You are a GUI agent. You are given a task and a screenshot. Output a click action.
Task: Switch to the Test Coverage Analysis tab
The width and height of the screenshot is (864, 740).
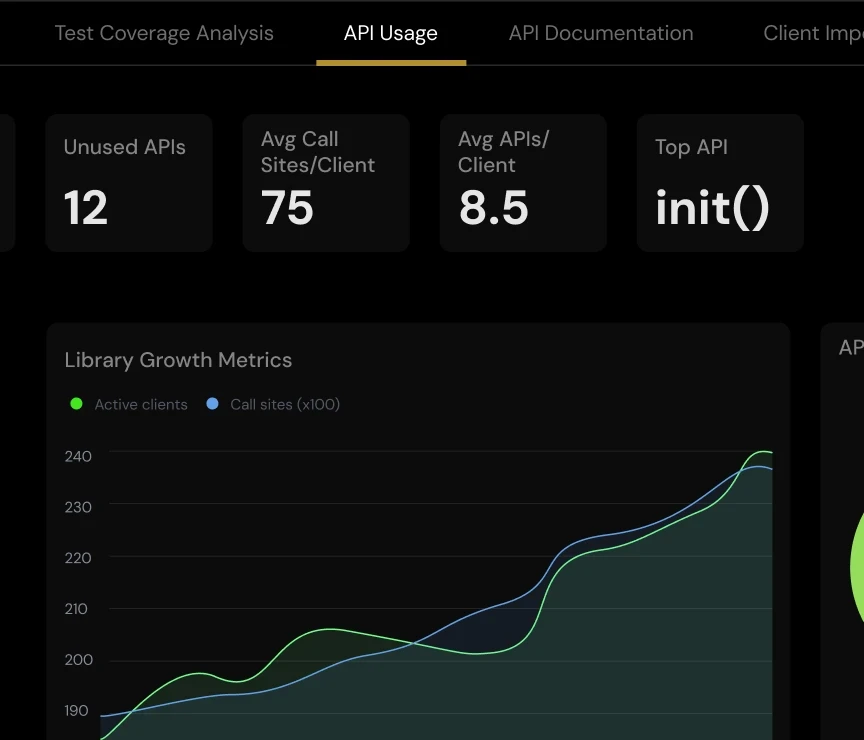coord(164,32)
